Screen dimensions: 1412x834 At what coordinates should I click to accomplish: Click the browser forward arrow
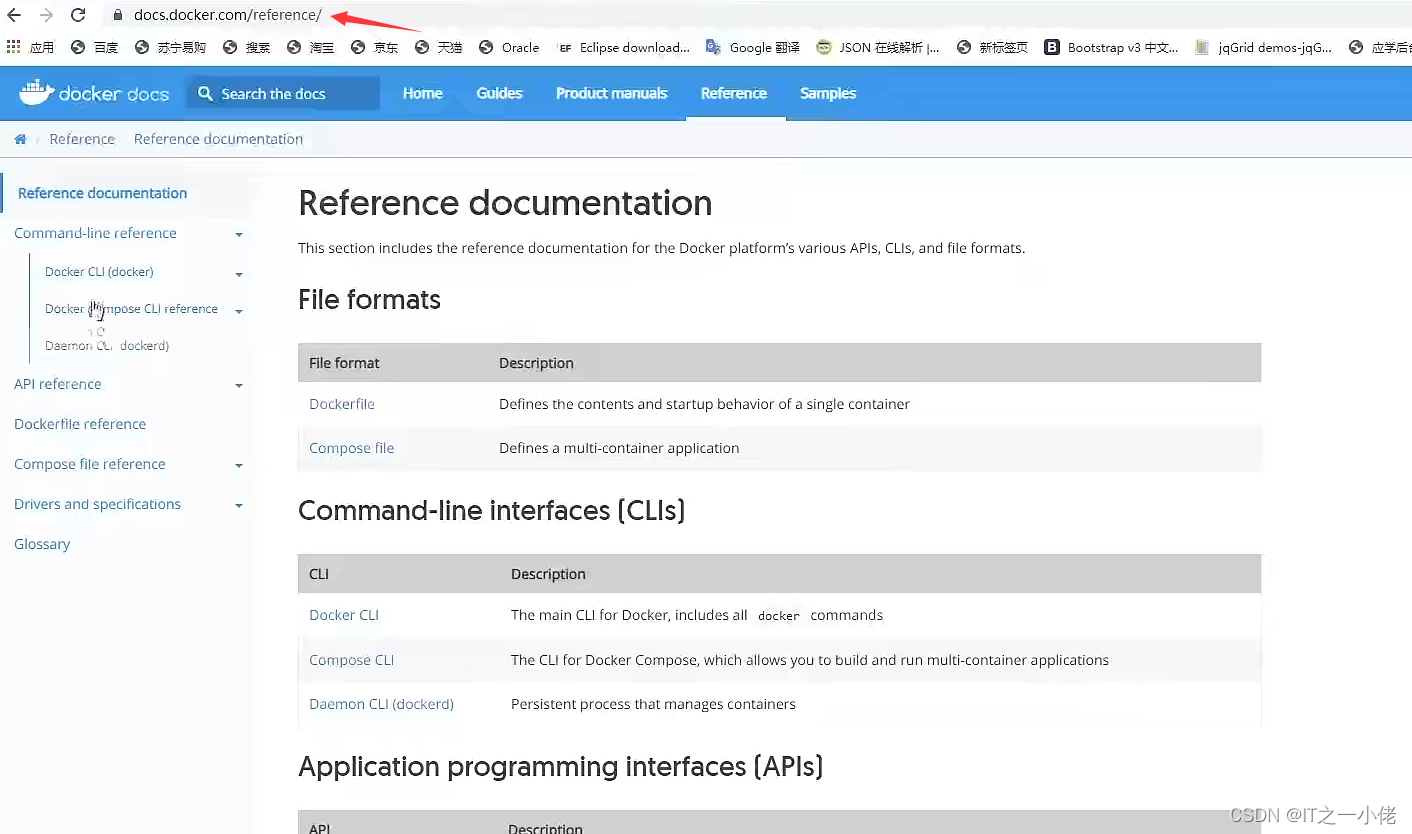coord(46,15)
